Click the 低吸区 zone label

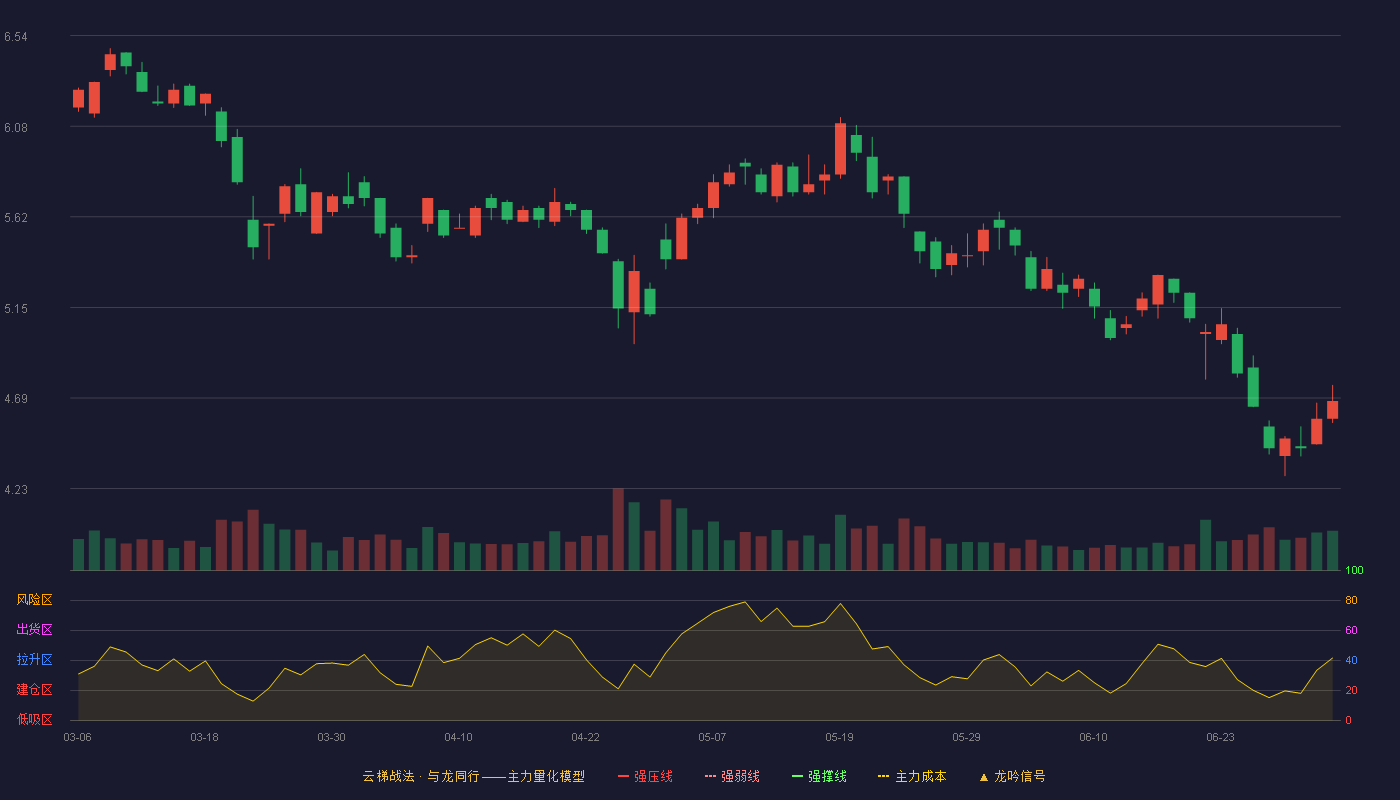click(34, 719)
